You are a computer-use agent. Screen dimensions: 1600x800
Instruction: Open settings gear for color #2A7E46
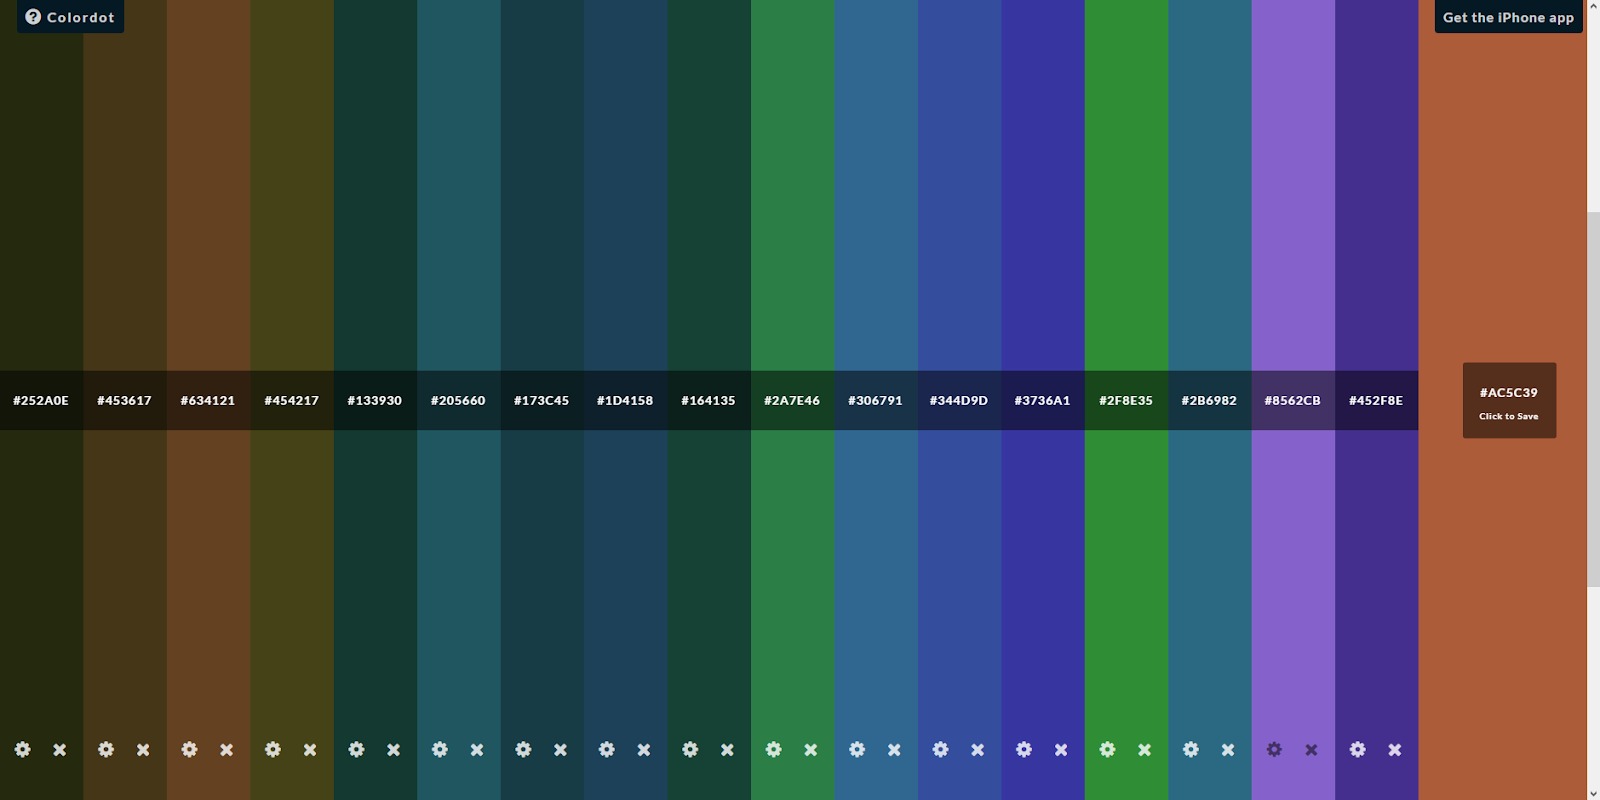coord(774,749)
